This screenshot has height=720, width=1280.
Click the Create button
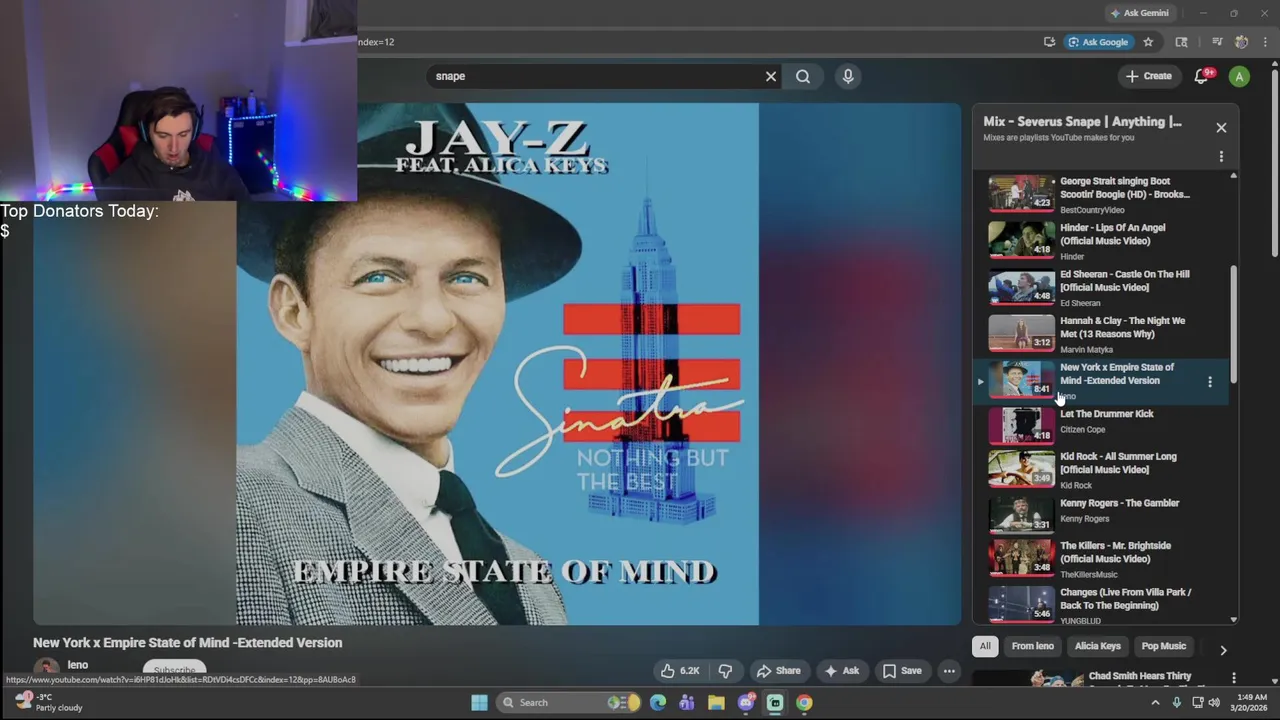click(x=1148, y=76)
